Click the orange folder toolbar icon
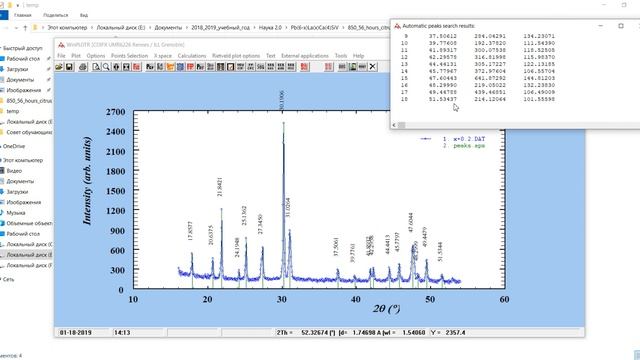The image size is (640, 360). [170, 67]
